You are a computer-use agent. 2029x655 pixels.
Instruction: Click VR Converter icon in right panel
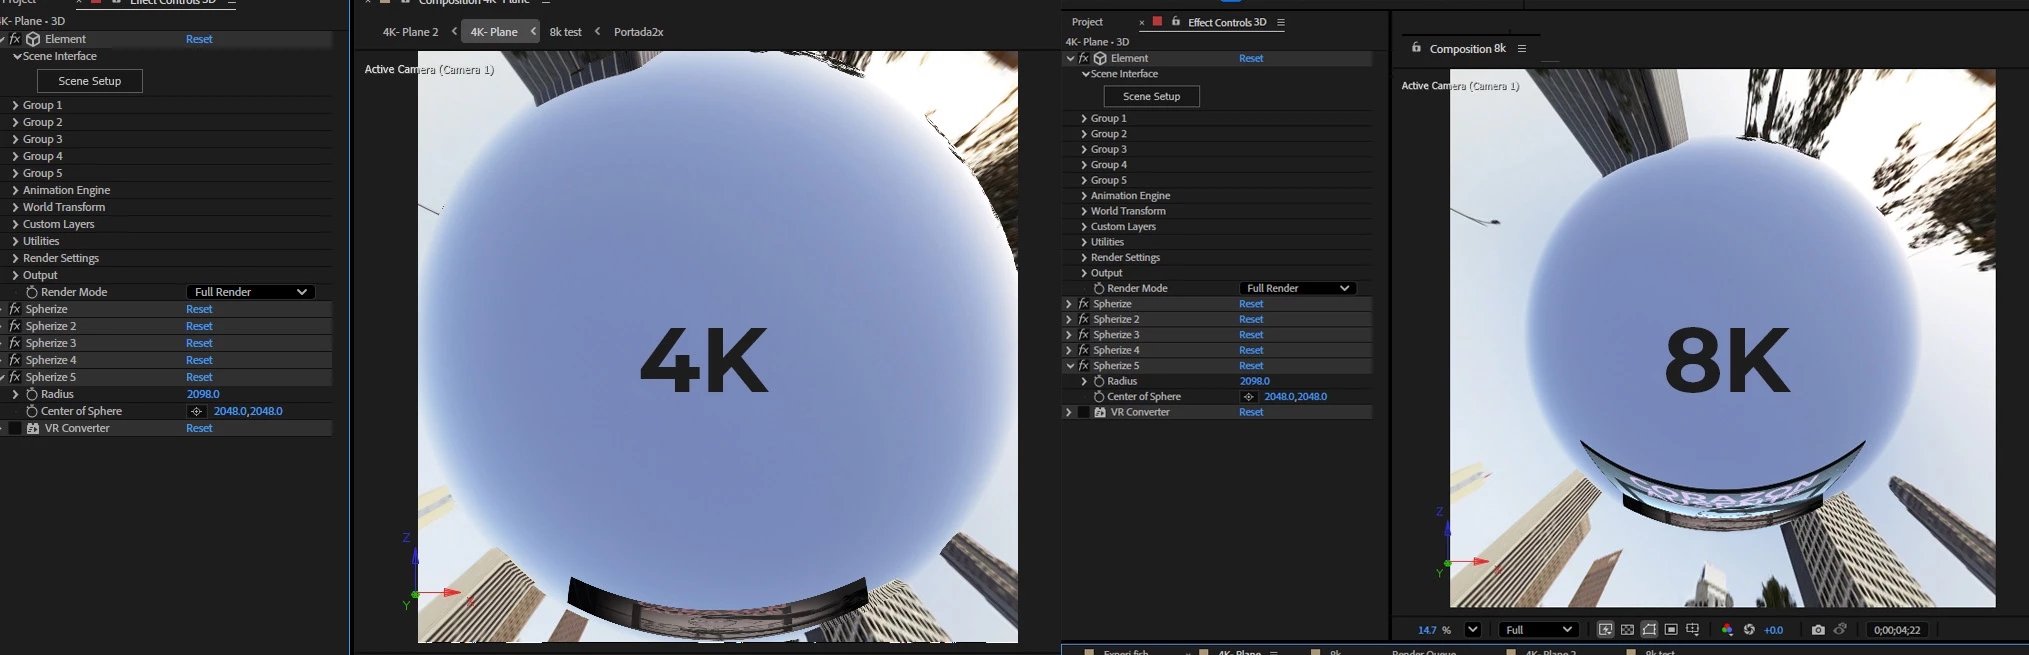(x=1100, y=412)
